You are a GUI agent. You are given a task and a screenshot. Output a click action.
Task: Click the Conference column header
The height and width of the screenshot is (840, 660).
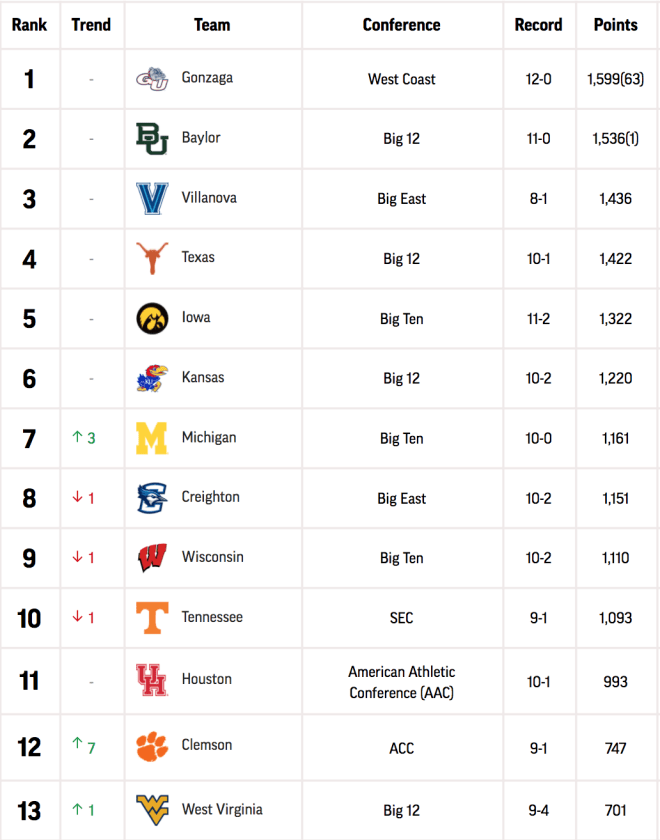(401, 25)
